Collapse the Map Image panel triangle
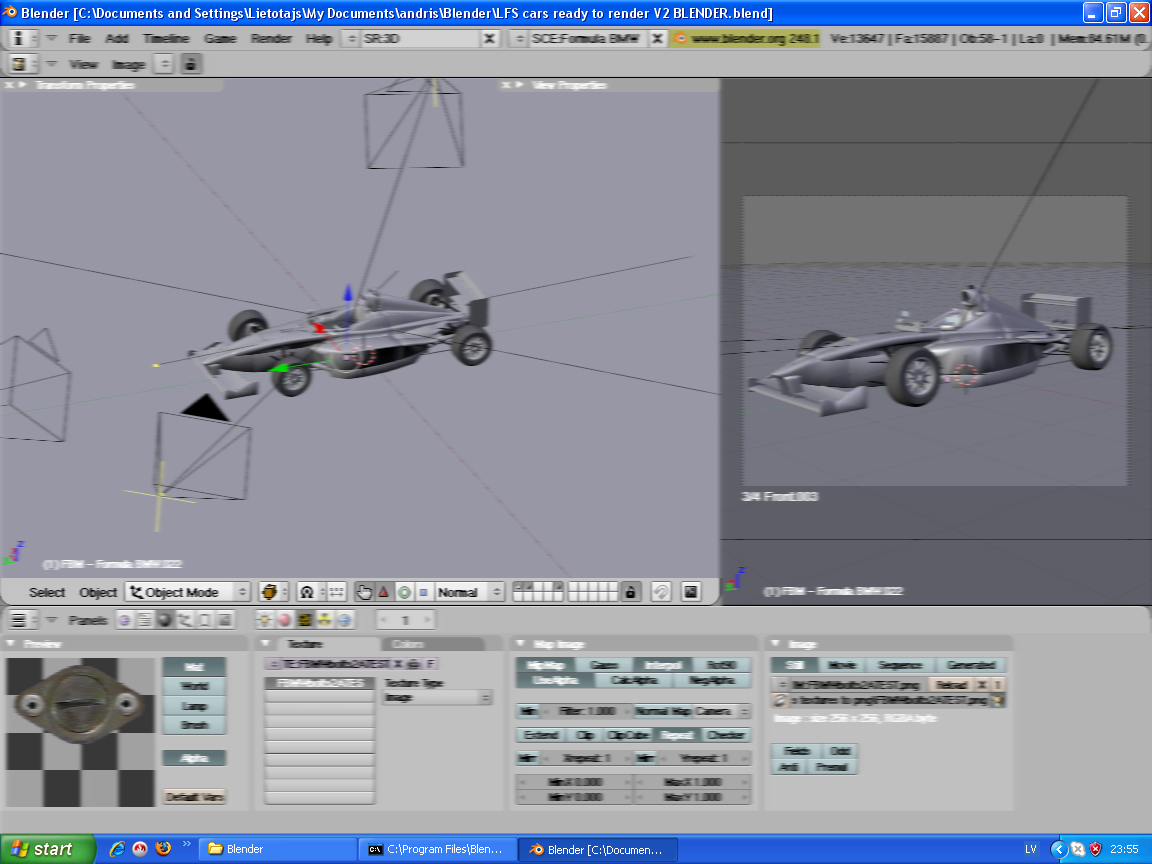The height and width of the screenshot is (864, 1152). [521, 644]
